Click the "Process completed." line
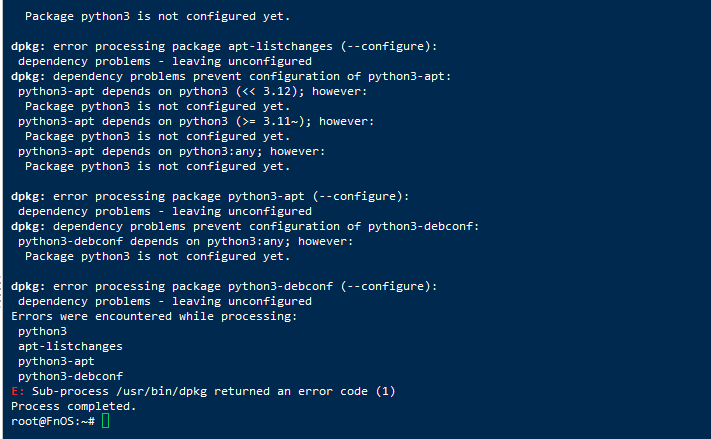Image resolution: width=711 pixels, height=439 pixels. [74, 406]
